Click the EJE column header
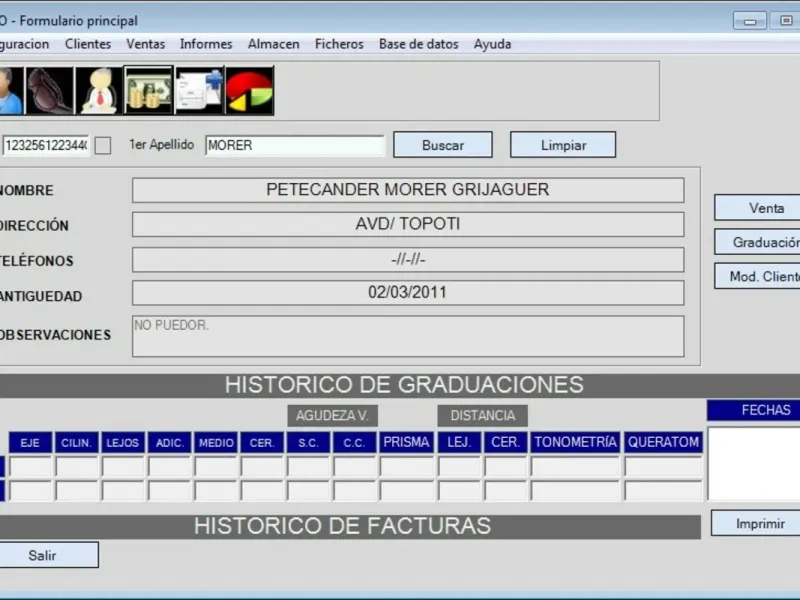 (30, 442)
